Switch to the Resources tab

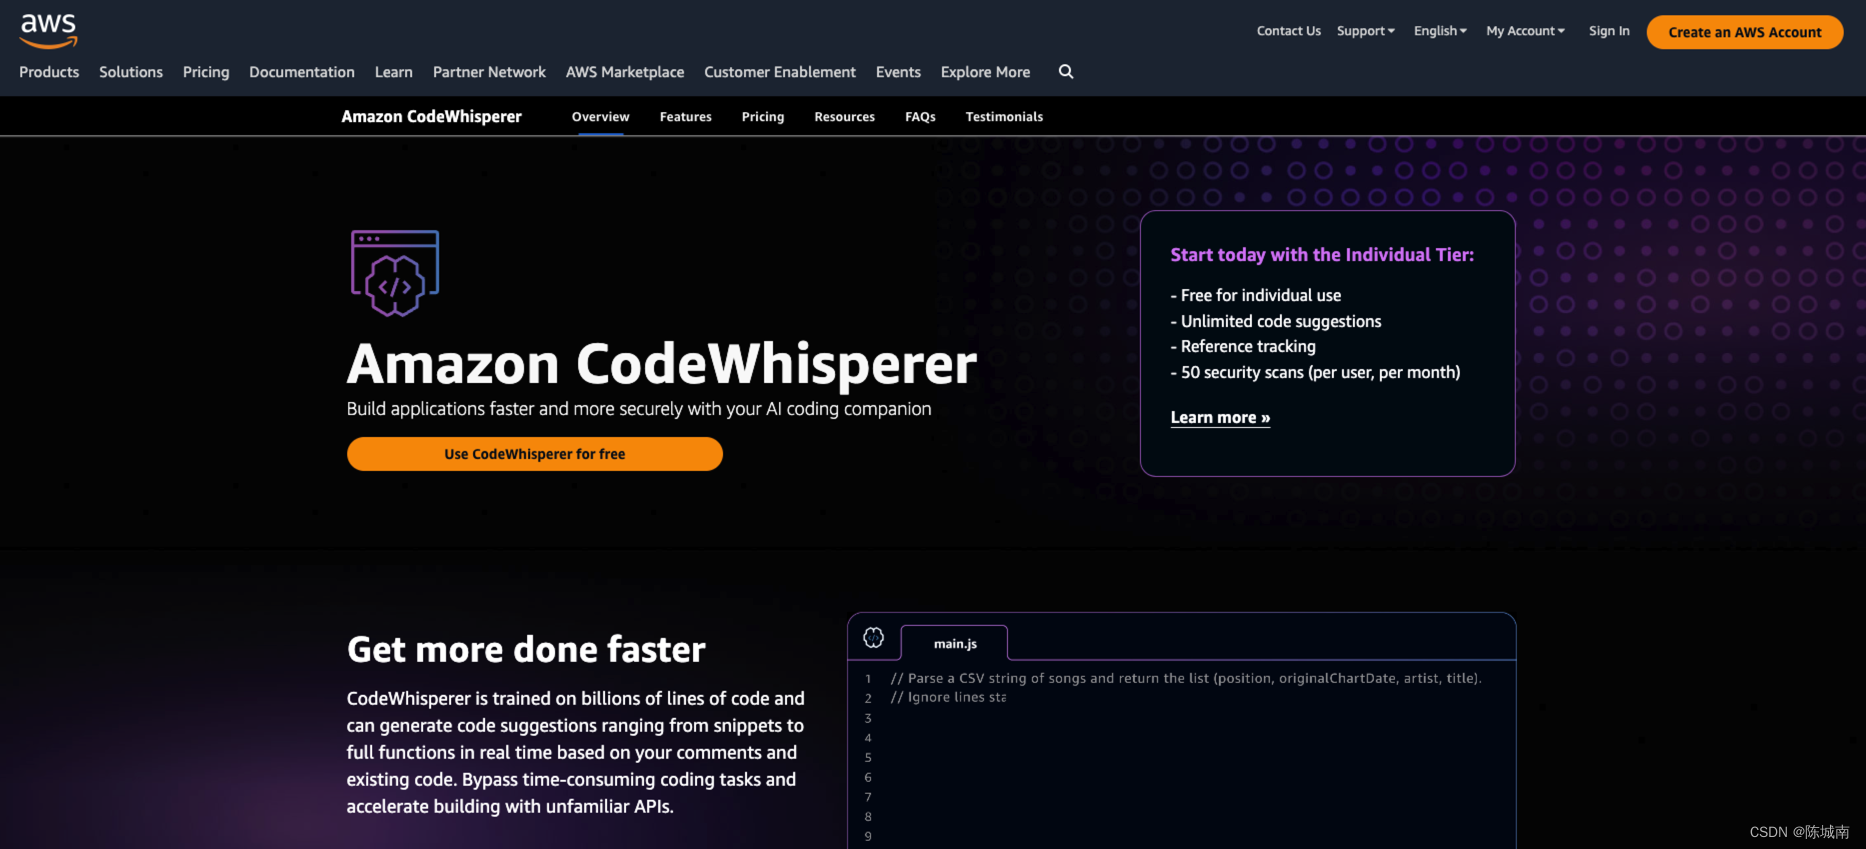click(x=845, y=117)
